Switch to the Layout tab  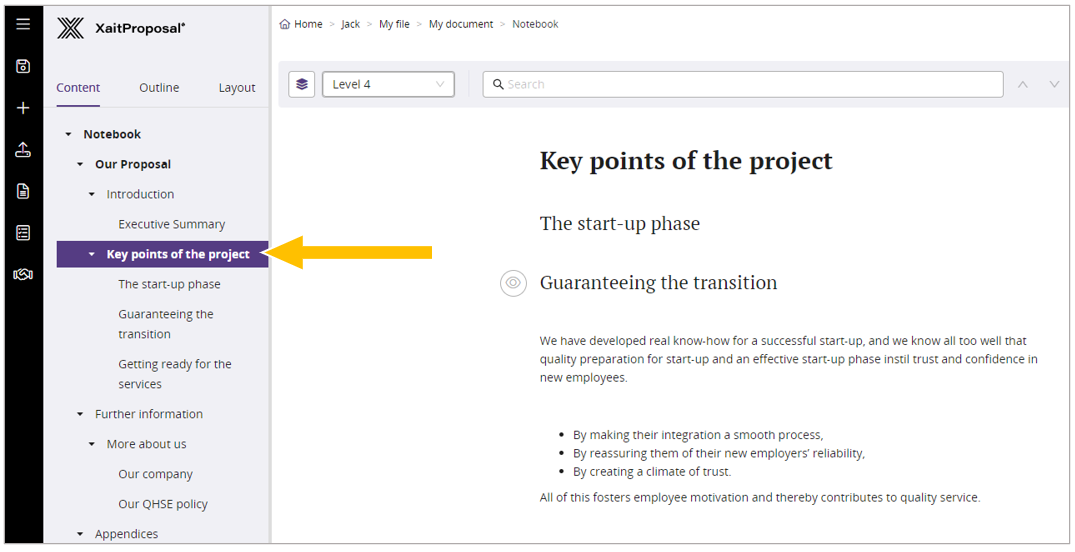pos(237,88)
